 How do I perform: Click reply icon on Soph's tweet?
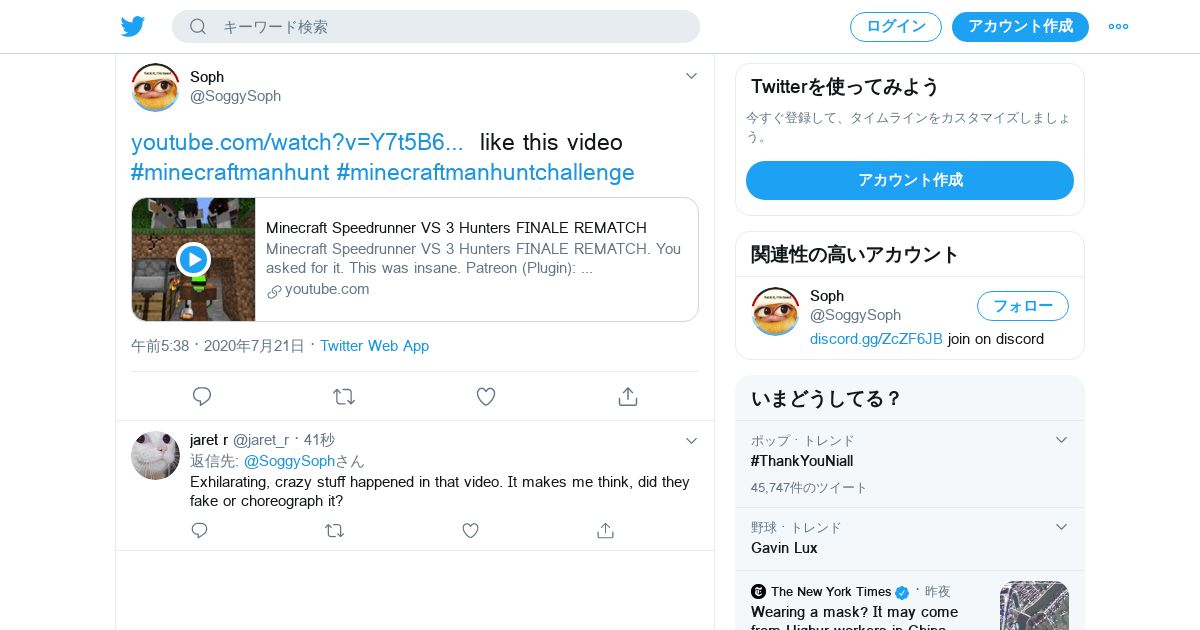202,397
